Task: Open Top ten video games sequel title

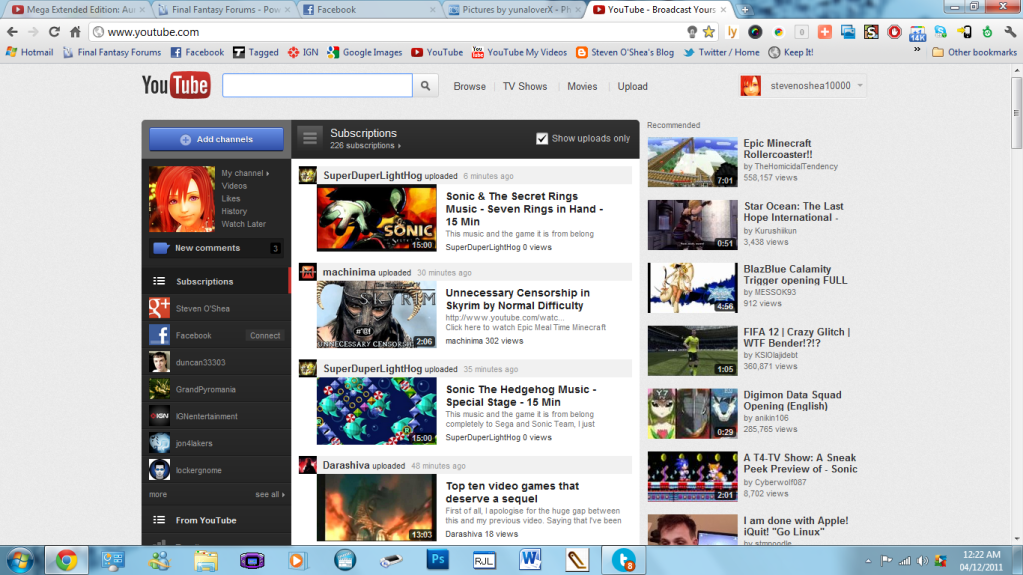Action: [512, 492]
